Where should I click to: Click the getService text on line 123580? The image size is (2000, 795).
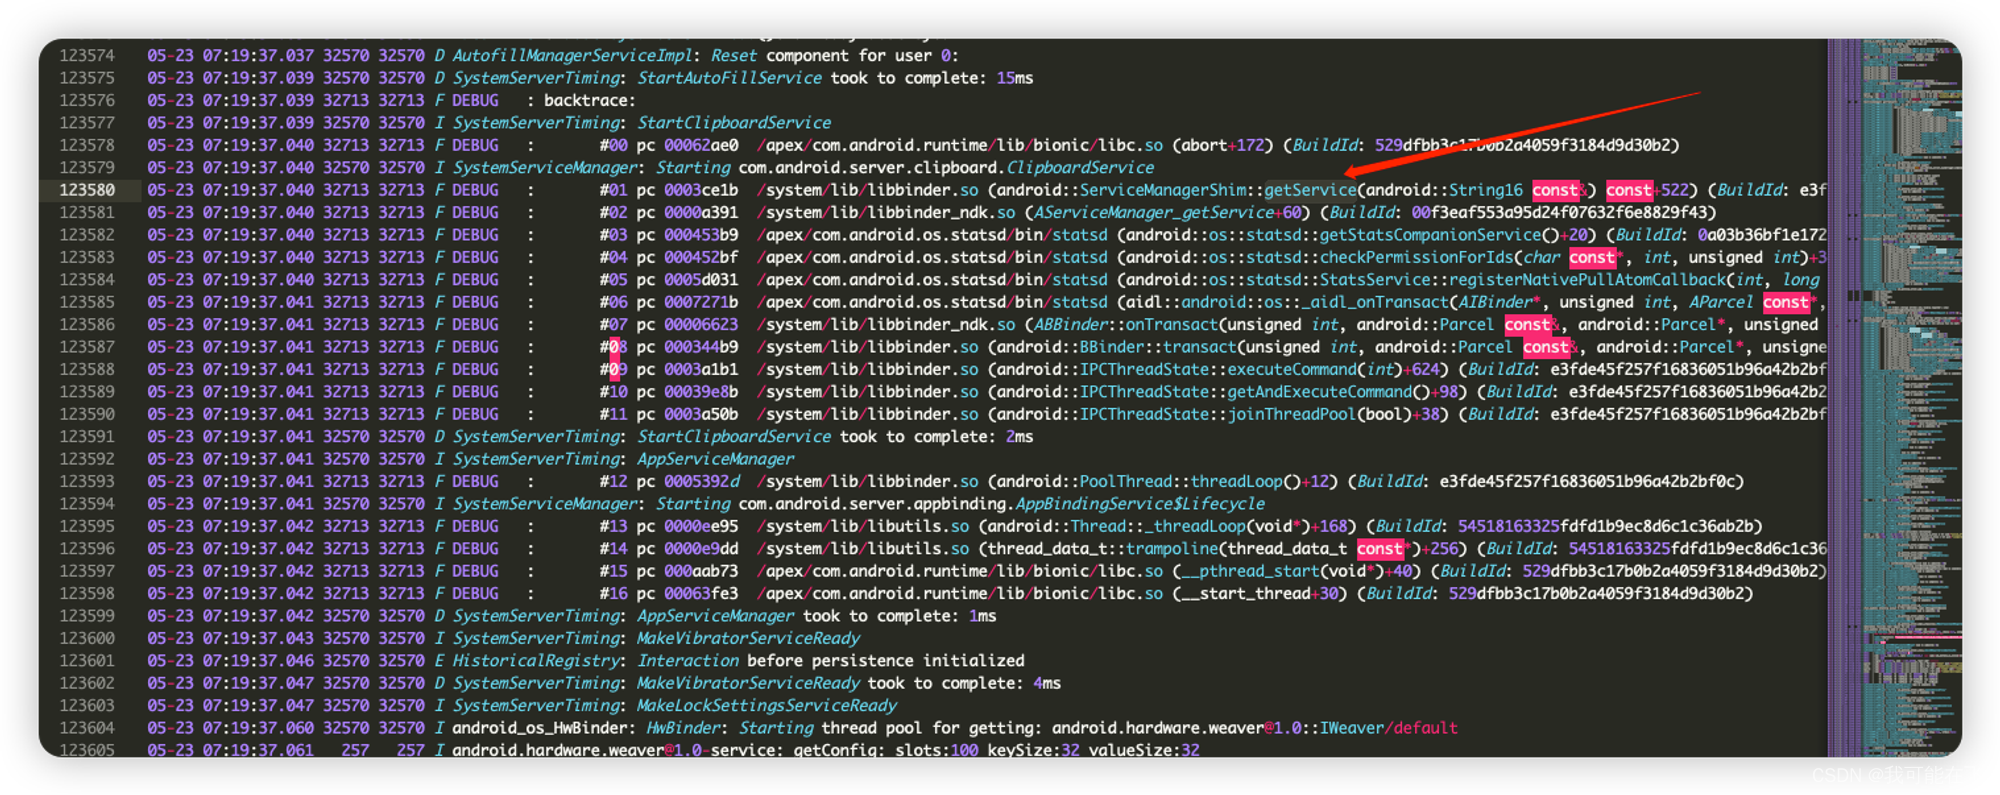1310,190
